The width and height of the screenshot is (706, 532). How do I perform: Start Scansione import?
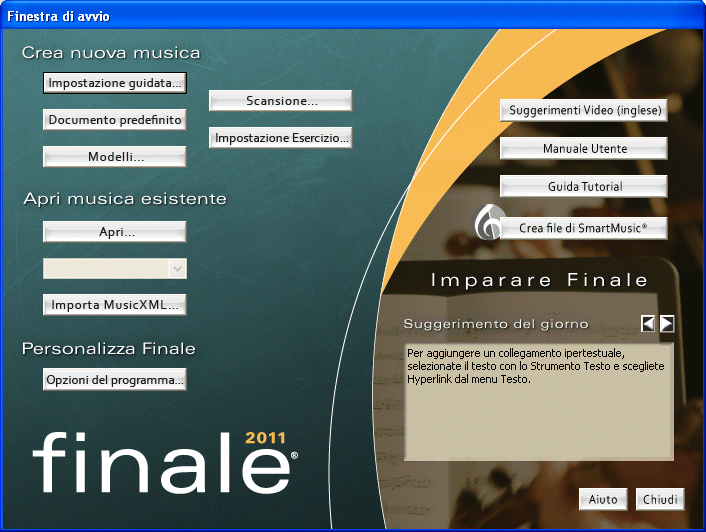click(281, 101)
